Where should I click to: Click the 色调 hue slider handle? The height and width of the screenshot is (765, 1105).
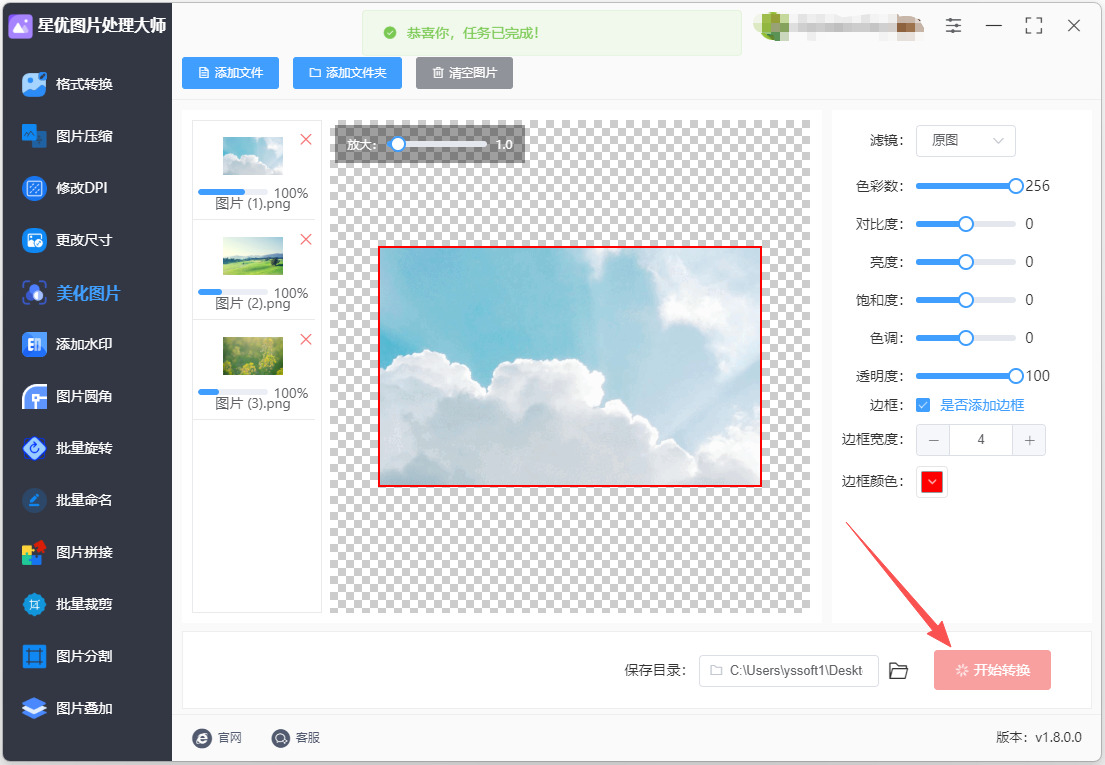966,338
